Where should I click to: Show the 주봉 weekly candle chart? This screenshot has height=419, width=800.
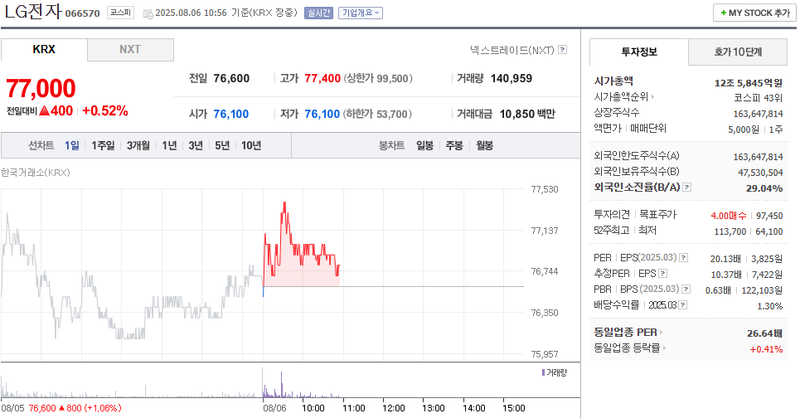454,145
